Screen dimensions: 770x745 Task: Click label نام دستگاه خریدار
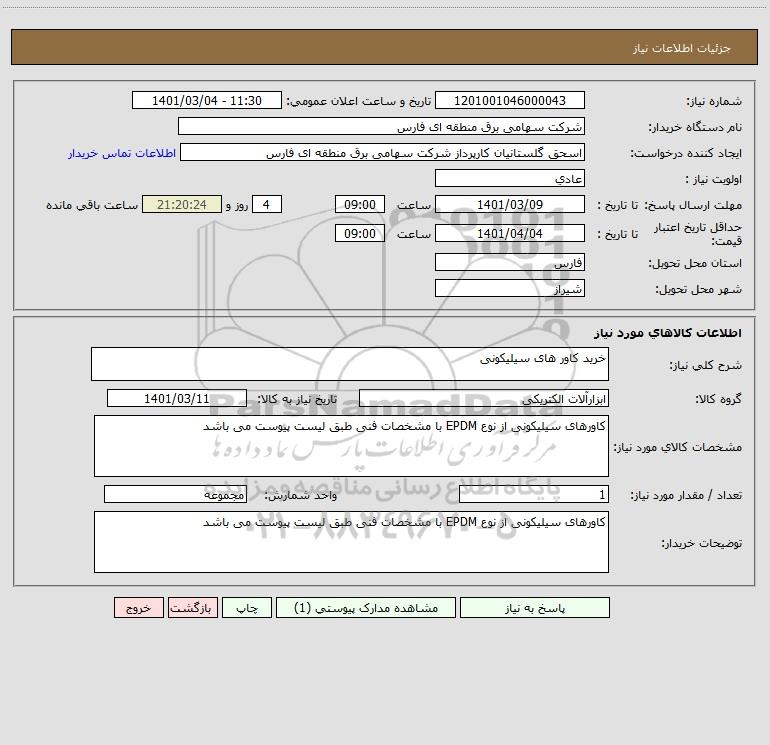tap(695, 127)
